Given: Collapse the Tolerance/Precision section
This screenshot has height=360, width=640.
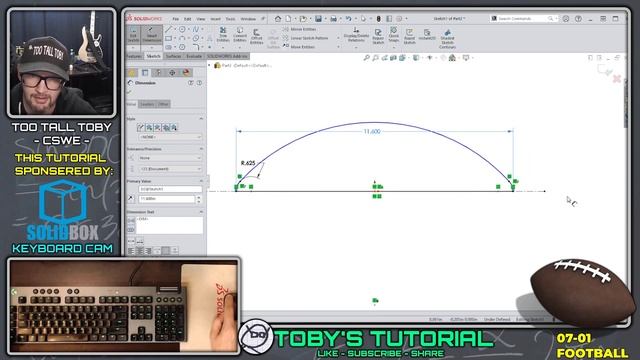Looking at the screenshot, I should coord(201,149).
